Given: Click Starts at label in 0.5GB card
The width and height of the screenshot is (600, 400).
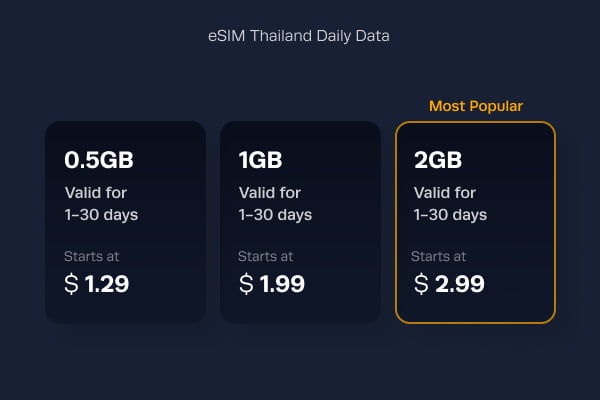Looking at the screenshot, I should [x=91, y=256].
